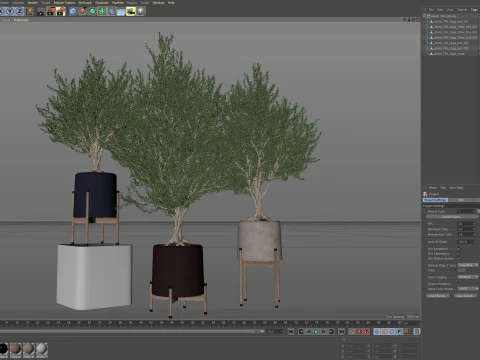Click the Save Preset button
This screenshot has width=480, height=360.
(464, 296)
